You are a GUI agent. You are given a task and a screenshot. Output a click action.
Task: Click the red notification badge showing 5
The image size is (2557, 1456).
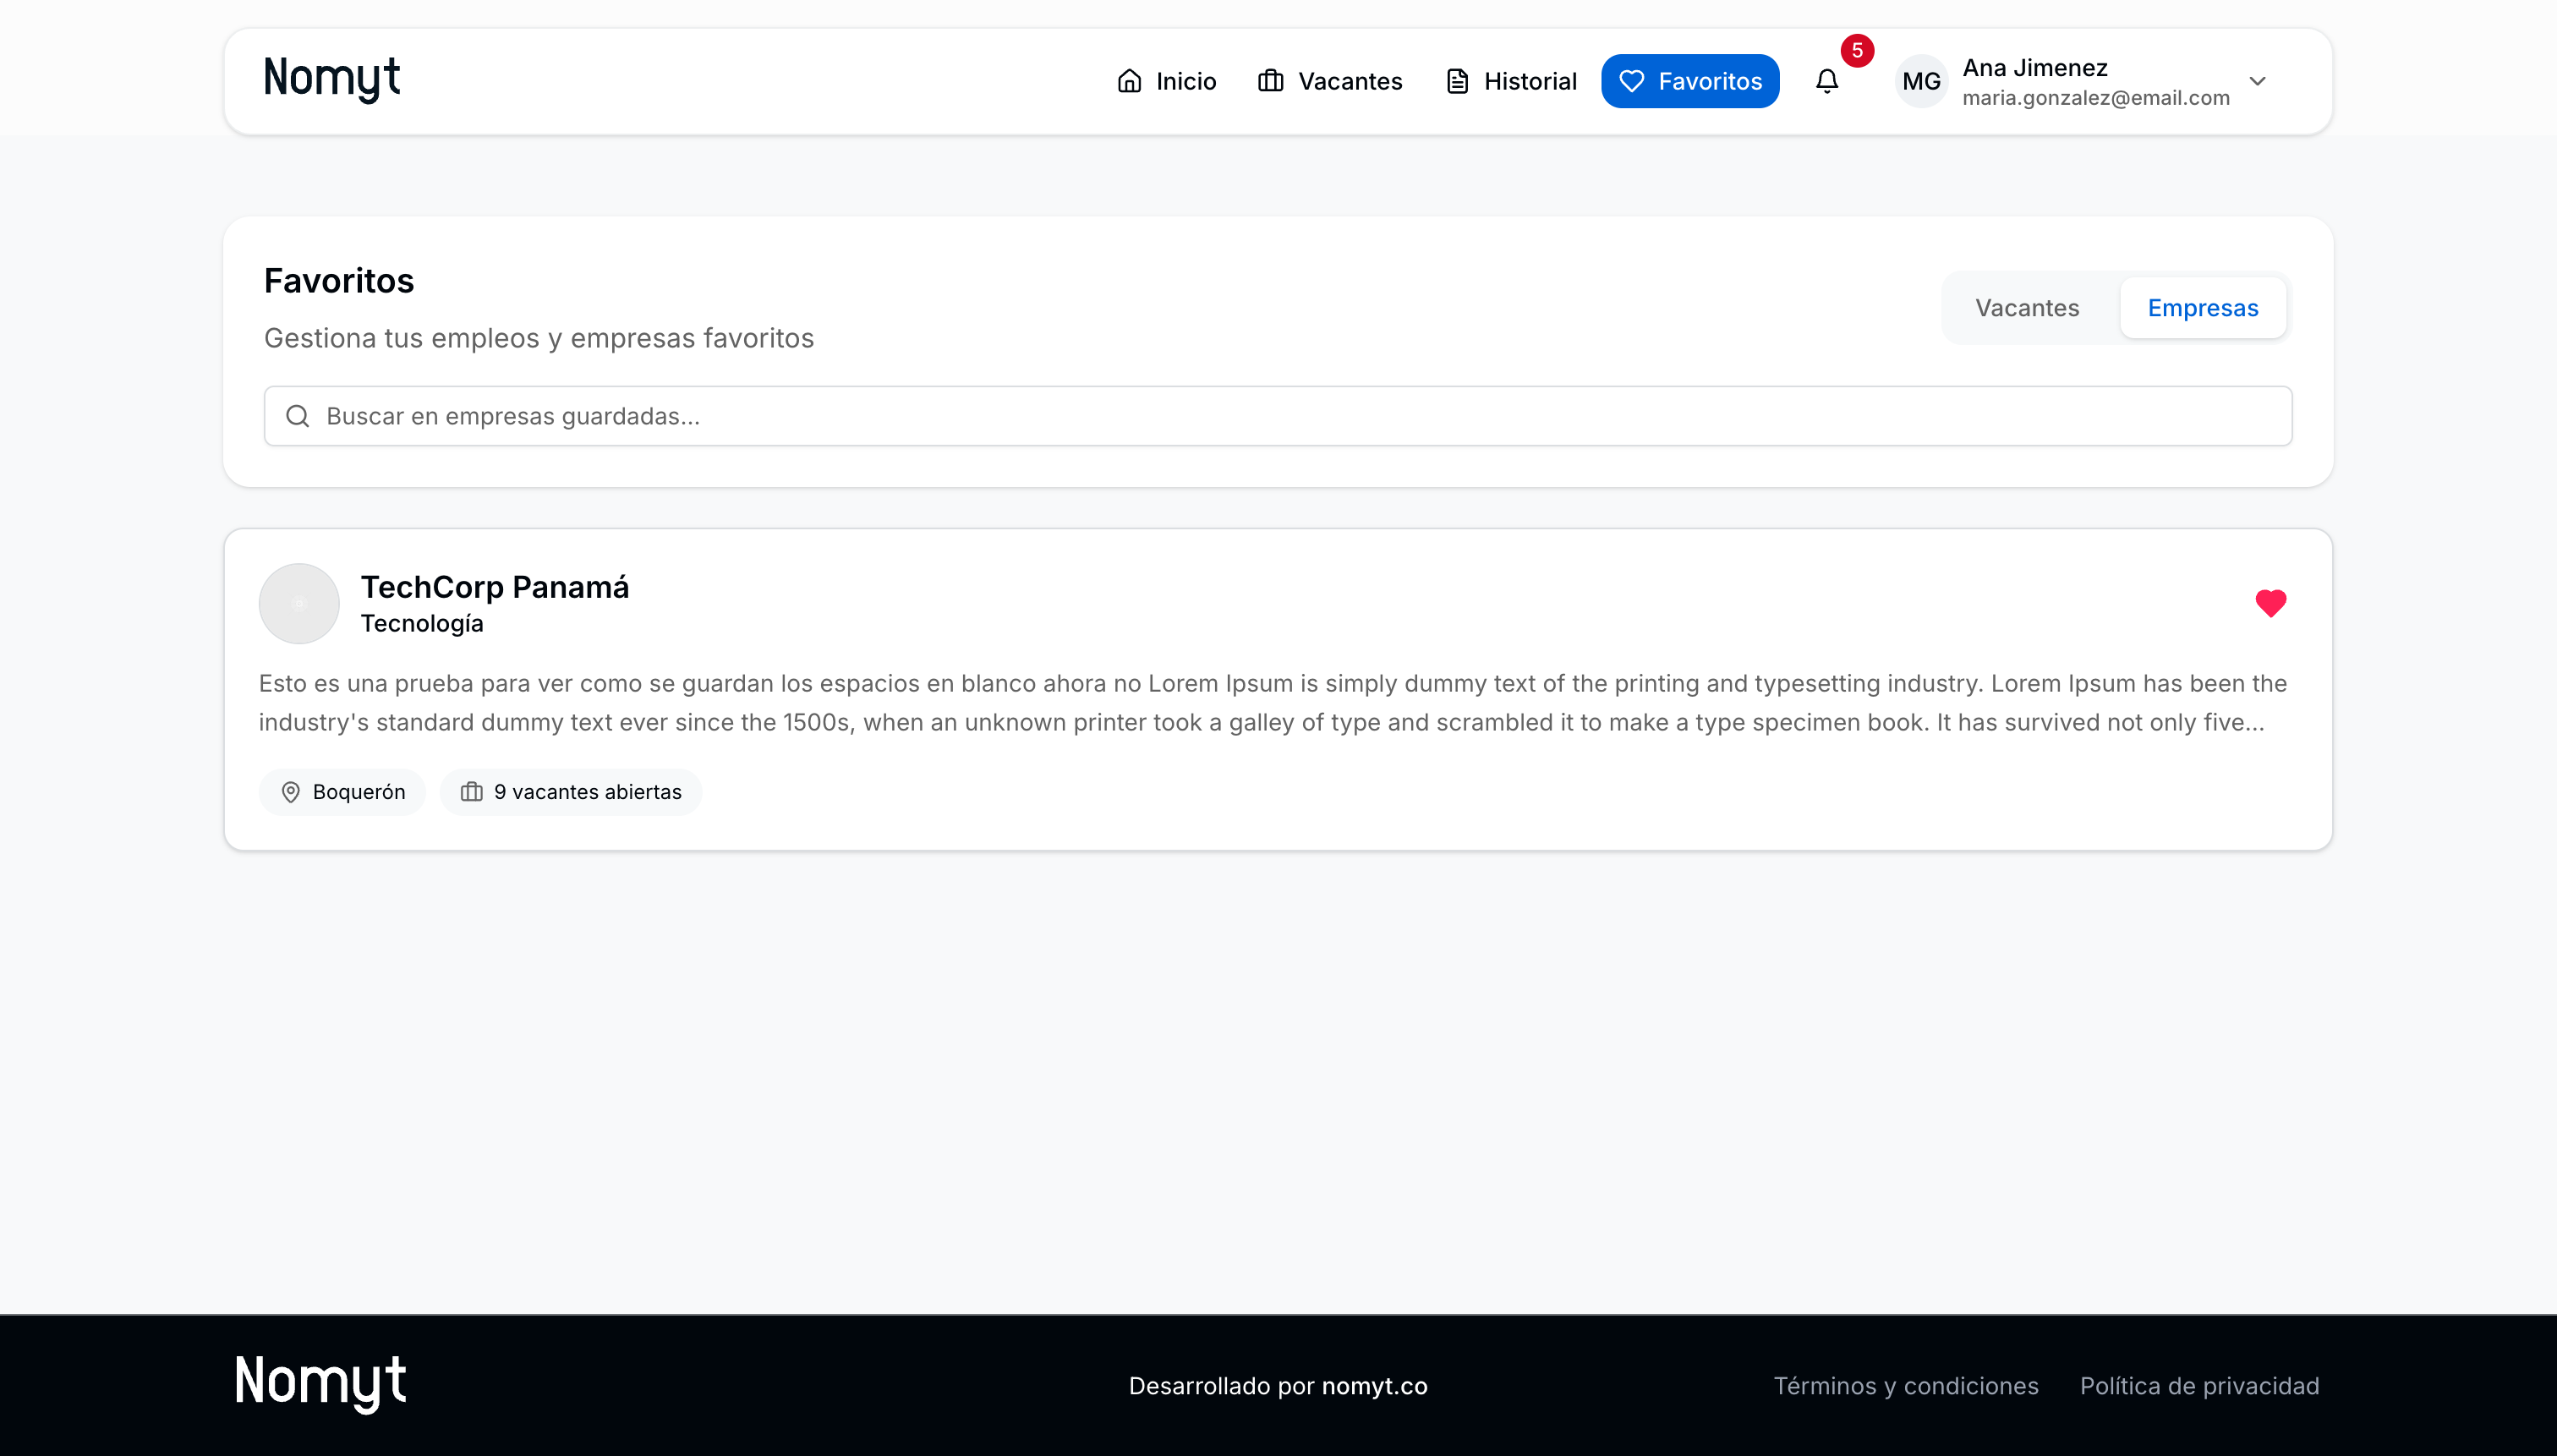(x=1857, y=50)
